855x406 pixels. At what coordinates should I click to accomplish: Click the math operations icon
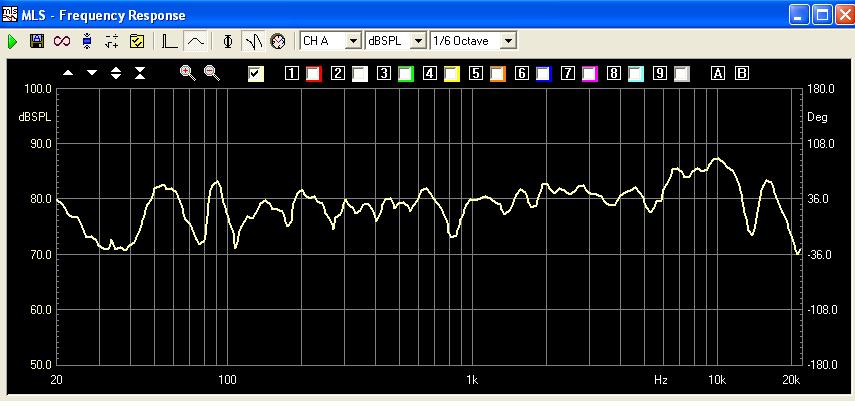pos(112,41)
